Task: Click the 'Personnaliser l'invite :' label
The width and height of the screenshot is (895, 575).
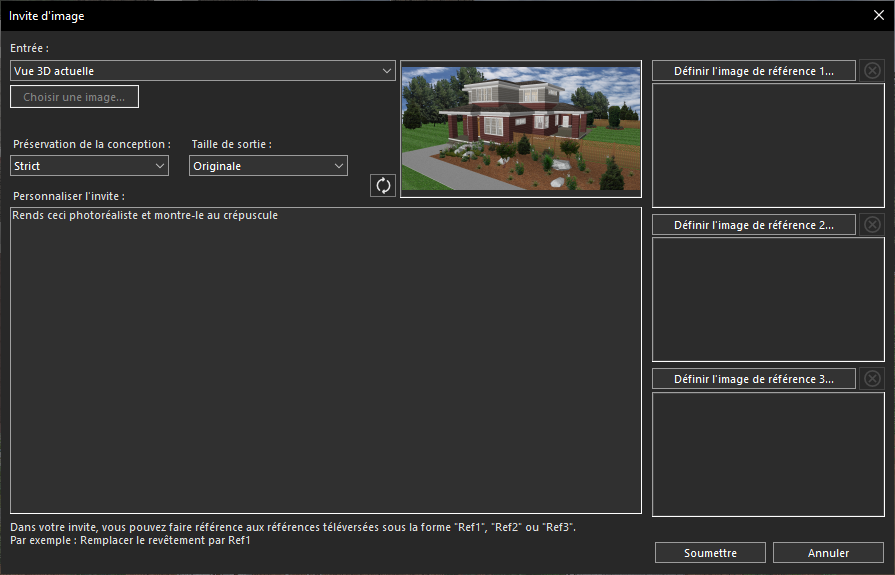Action: pos(68,196)
